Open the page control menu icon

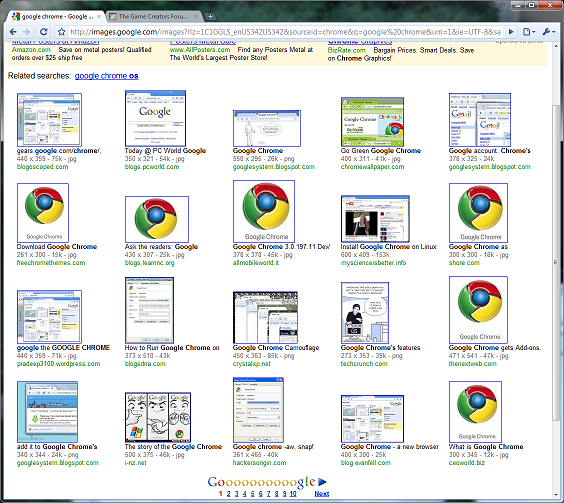(x=529, y=32)
